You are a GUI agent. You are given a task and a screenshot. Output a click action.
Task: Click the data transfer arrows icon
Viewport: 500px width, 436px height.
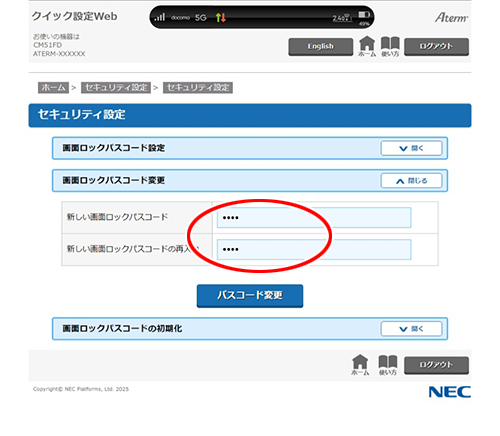point(221,17)
